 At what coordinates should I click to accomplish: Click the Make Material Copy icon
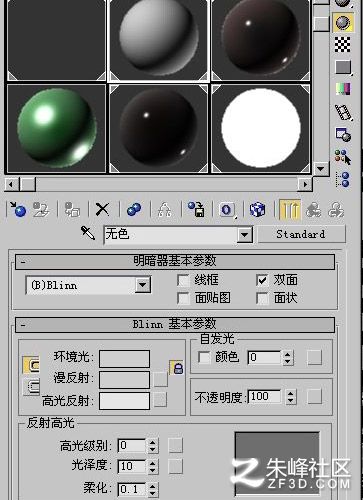click(134, 209)
